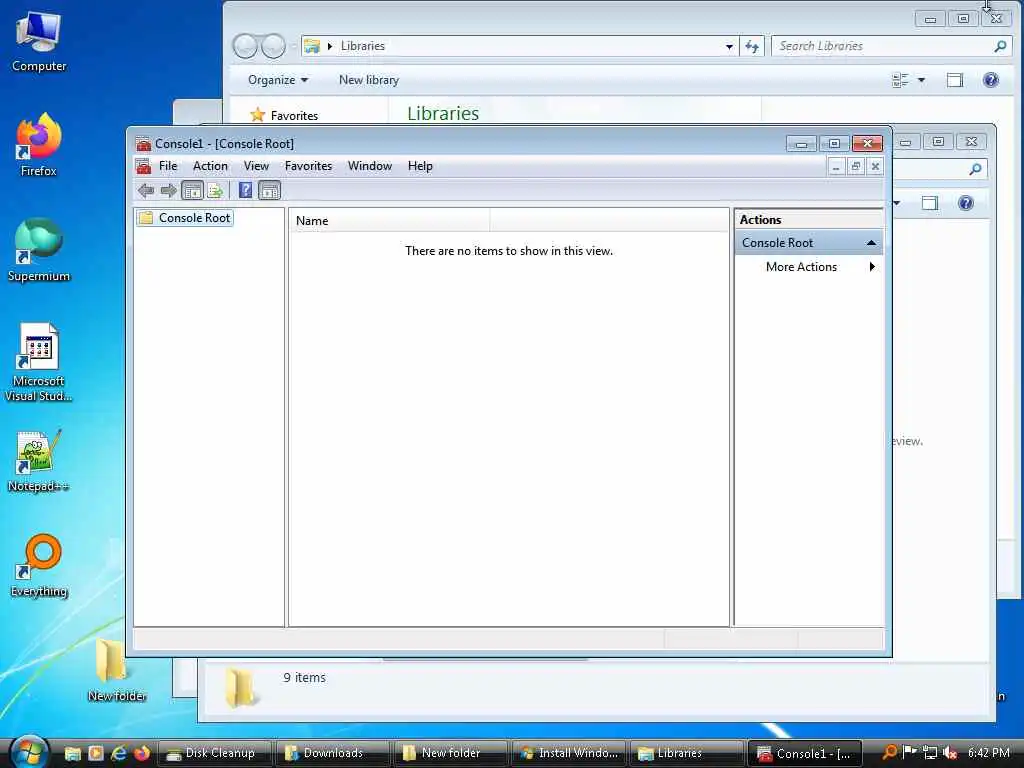Click the Explorer quick launch taskbar icon

tap(72, 753)
